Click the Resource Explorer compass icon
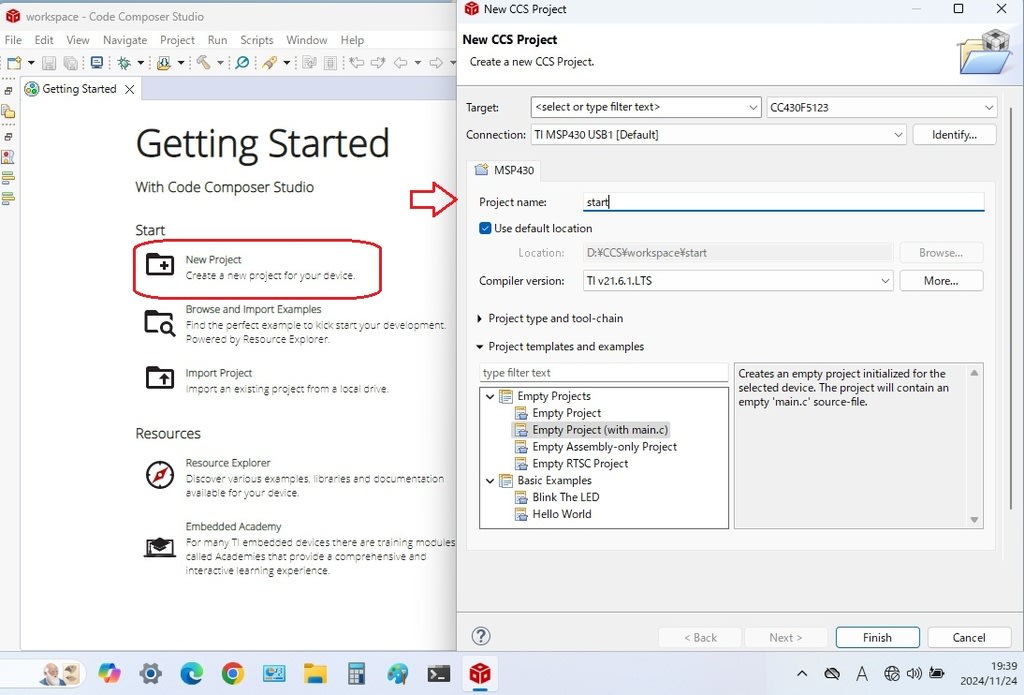Screen dimensions: 1024x695 coord(160,475)
